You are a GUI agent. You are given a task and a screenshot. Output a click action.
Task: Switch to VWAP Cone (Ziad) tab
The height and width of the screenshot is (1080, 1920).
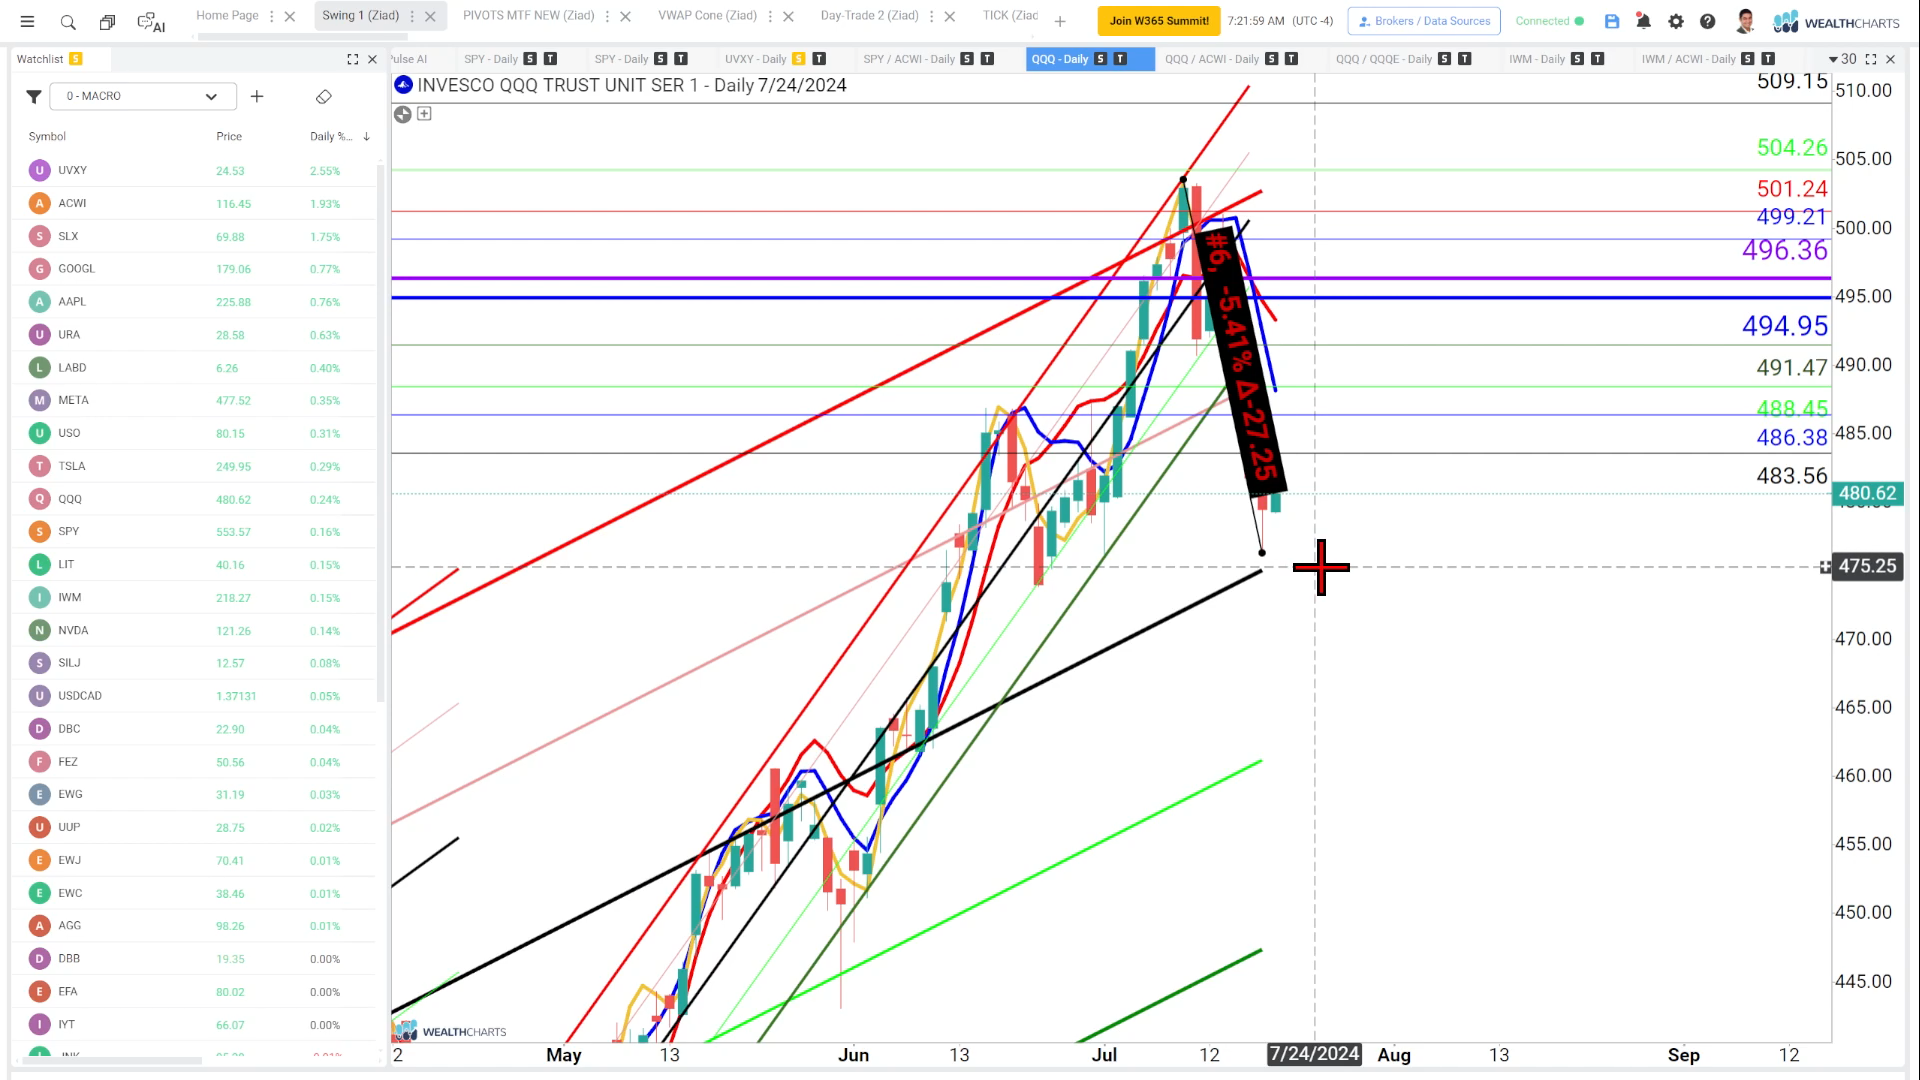click(x=707, y=15)
